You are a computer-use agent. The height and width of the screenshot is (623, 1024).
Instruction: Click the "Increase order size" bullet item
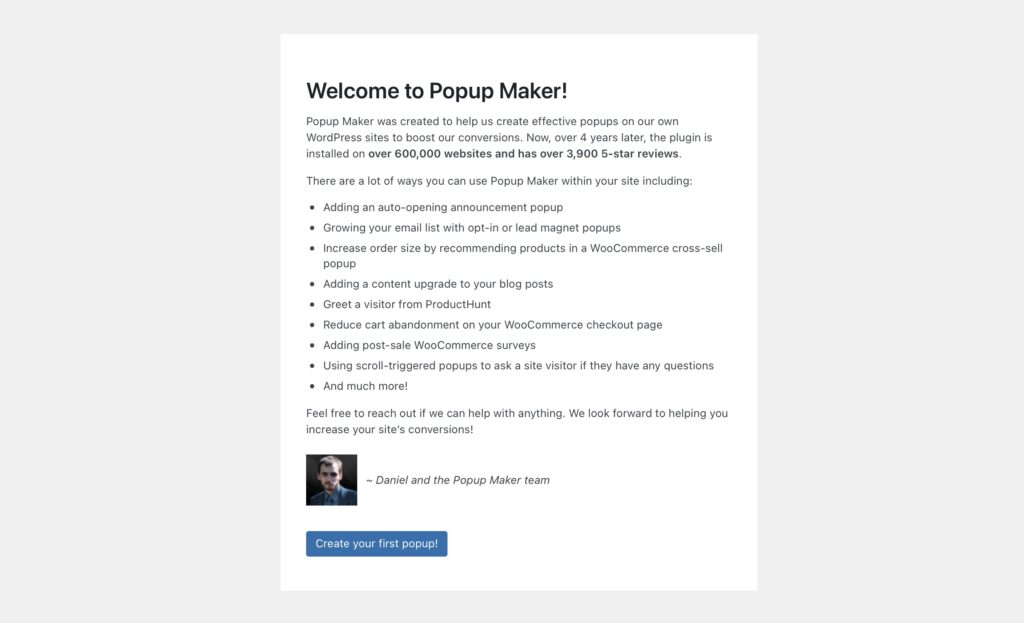pyautogui.click(x=522, y=248)
